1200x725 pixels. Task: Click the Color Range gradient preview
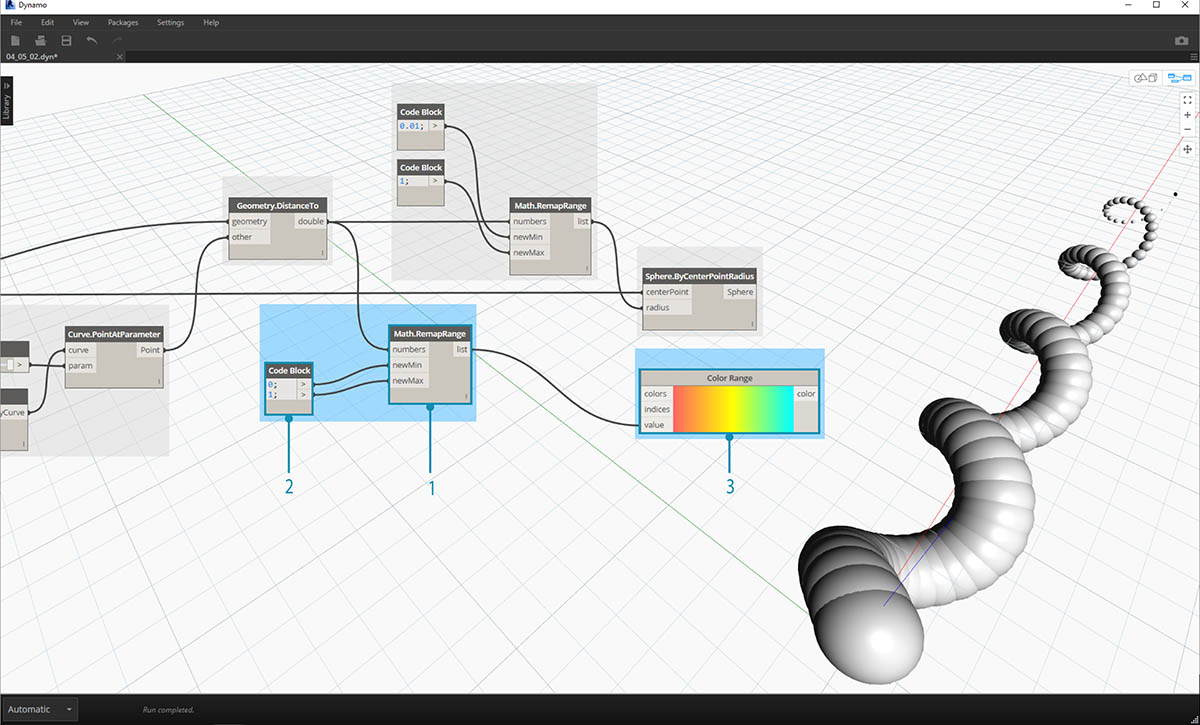click(x=732, y=409)
